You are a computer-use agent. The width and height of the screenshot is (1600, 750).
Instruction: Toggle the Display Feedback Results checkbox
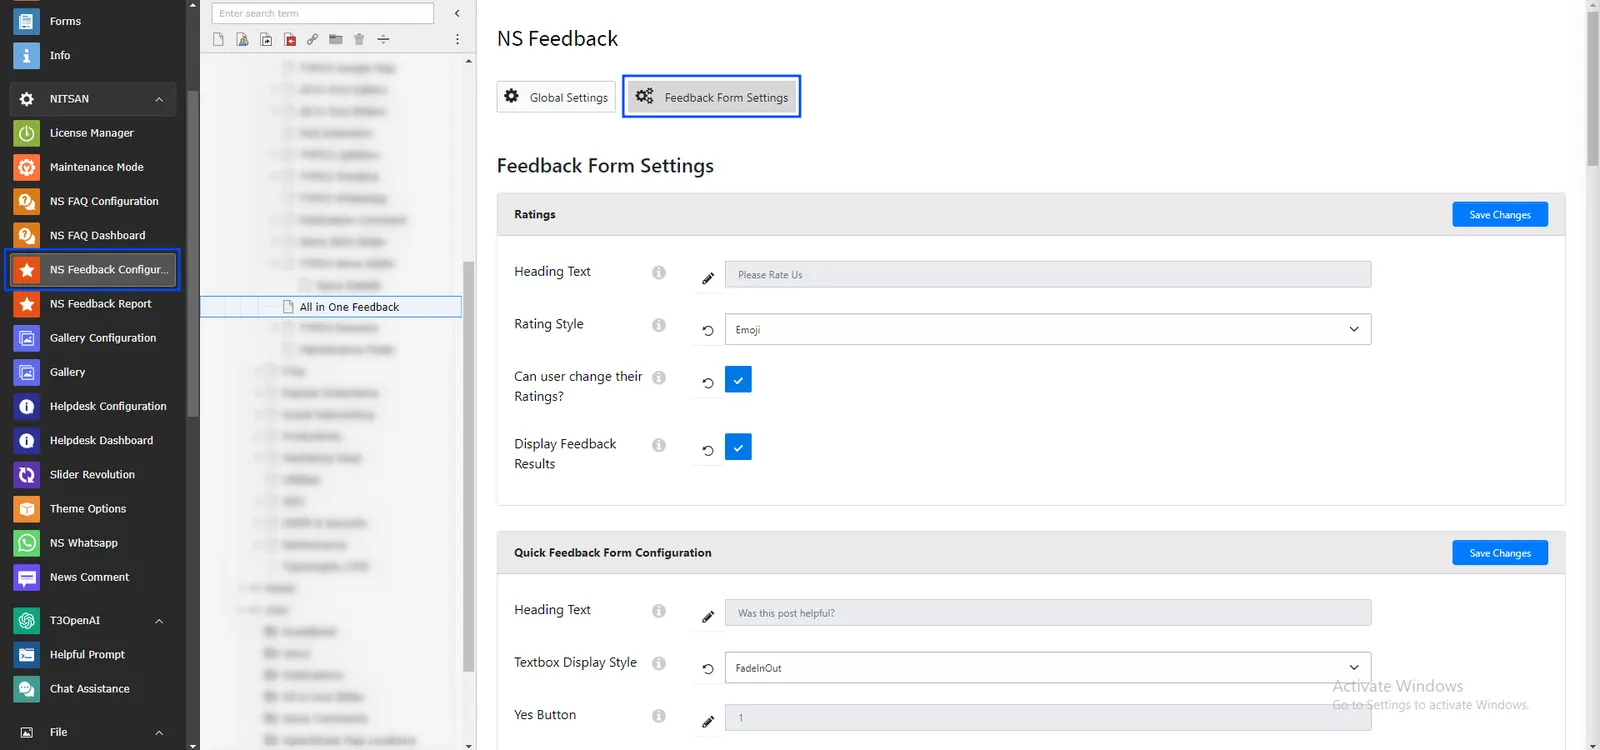click(x=738, y=447)
